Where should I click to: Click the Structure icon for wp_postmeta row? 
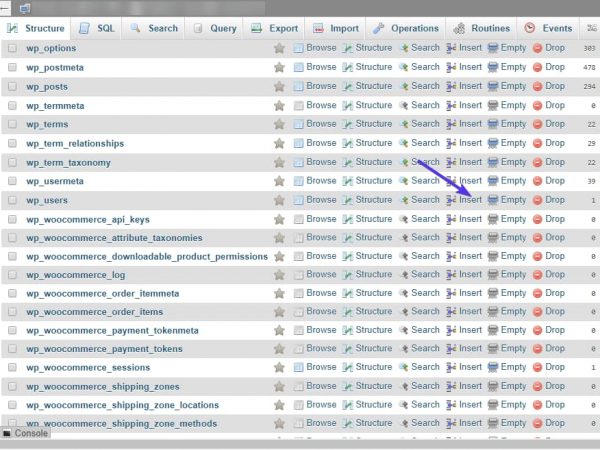[x=347, y=67]
